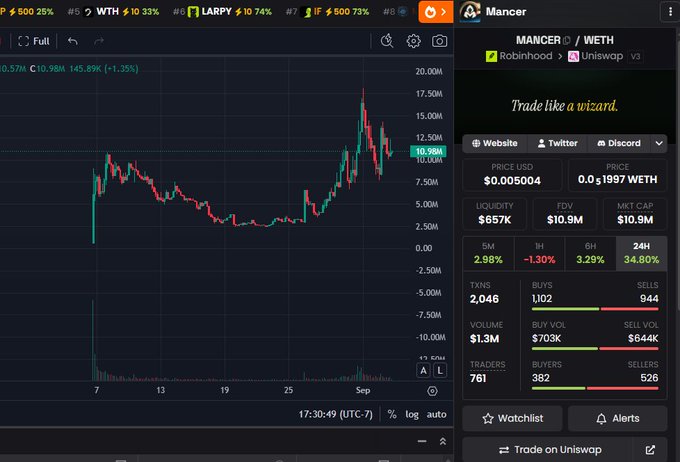Open the Mancer Website link
Viewport: 680px width, 462px height.
pyautogui.click(x=494, y=143)
